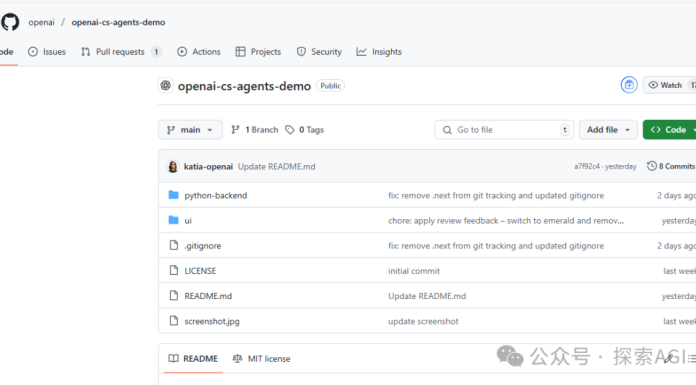The width and height of the screenshot is (696, 385).
Task: Click the Actions play icon
Action: click(x=182, y=52)
